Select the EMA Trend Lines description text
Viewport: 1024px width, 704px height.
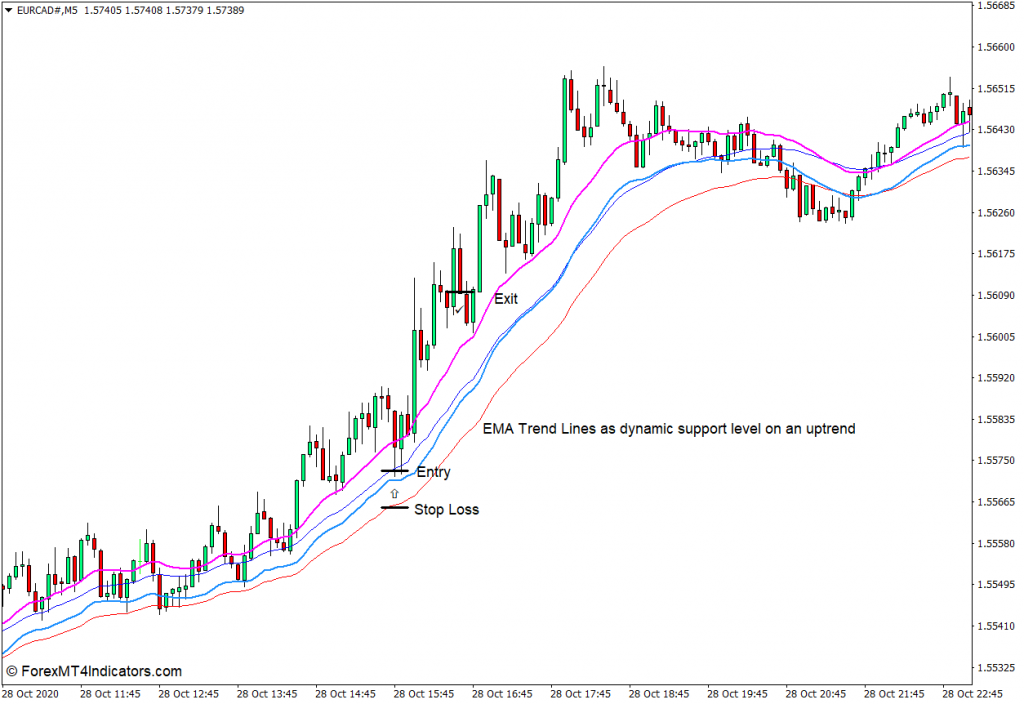[669, 429]
